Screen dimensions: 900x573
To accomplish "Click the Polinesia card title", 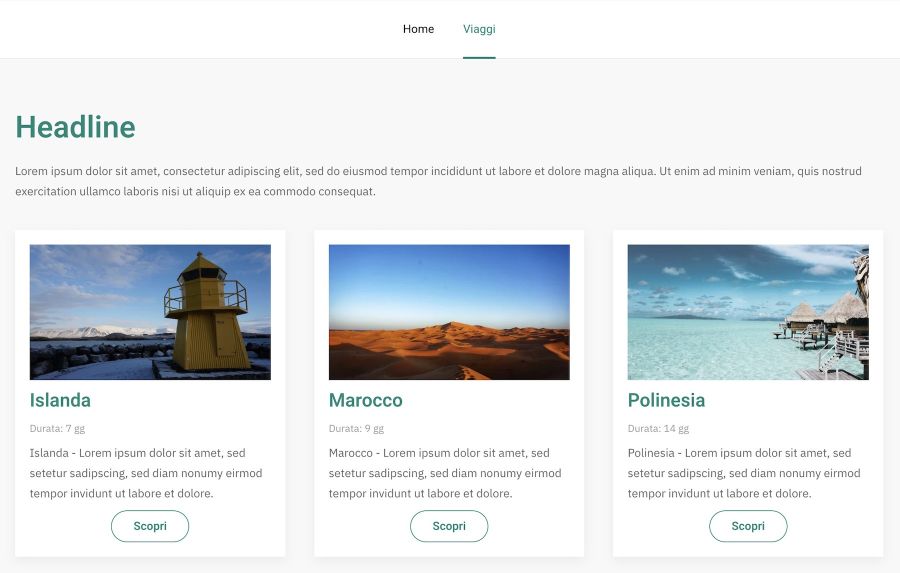I will coord(666,400).
